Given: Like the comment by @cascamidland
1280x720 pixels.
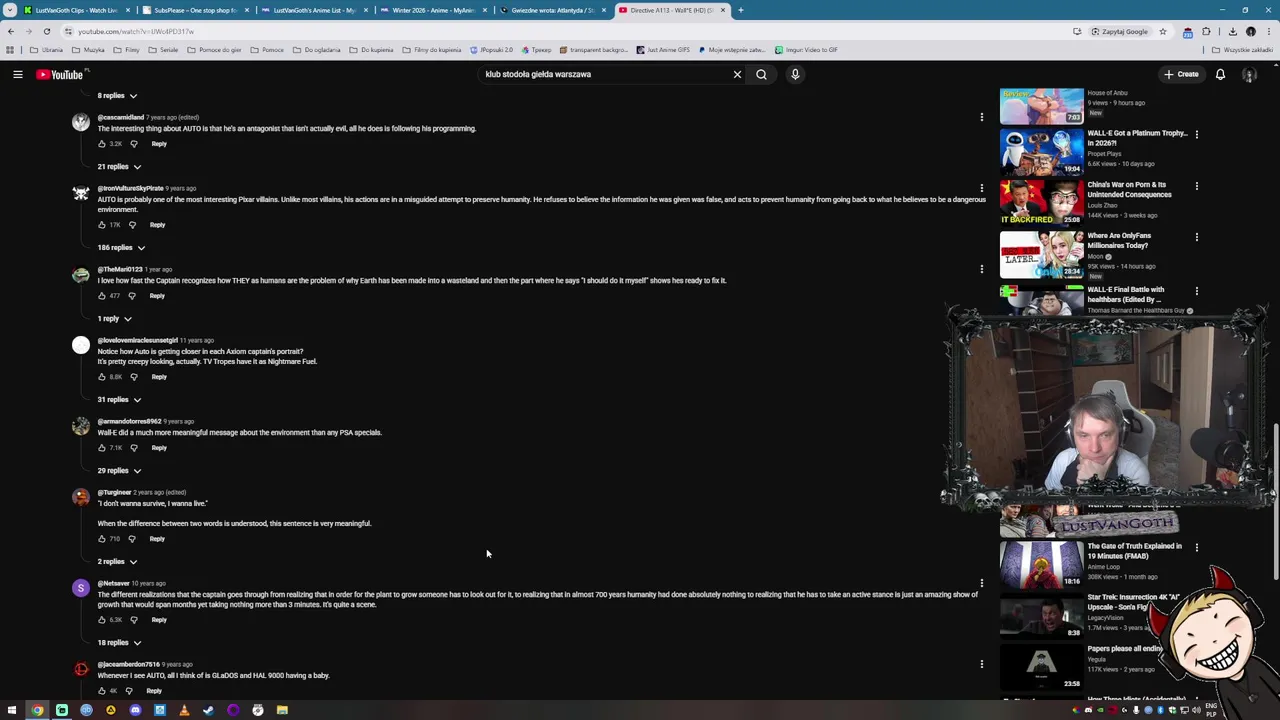Looking at the screenshot, I should click(102, 144).
